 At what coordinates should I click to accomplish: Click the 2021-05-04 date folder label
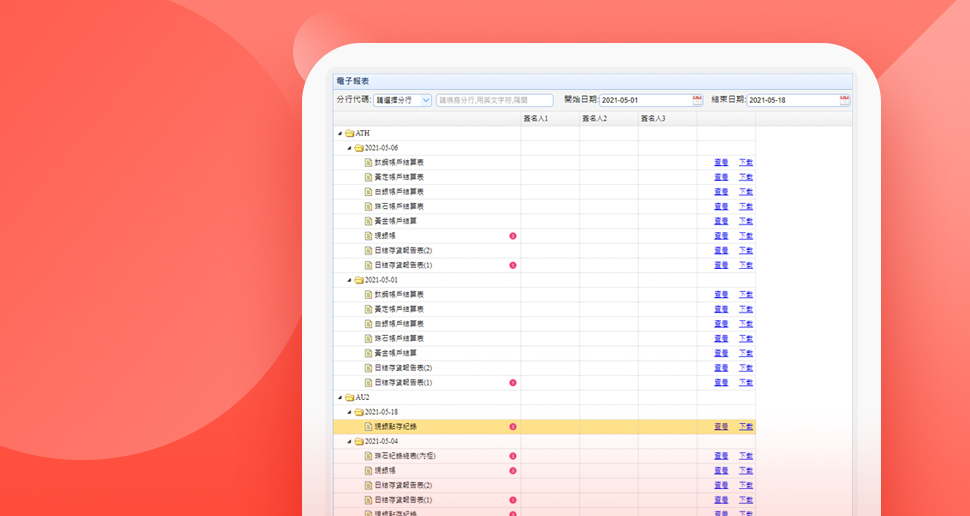tap(381, 442)
